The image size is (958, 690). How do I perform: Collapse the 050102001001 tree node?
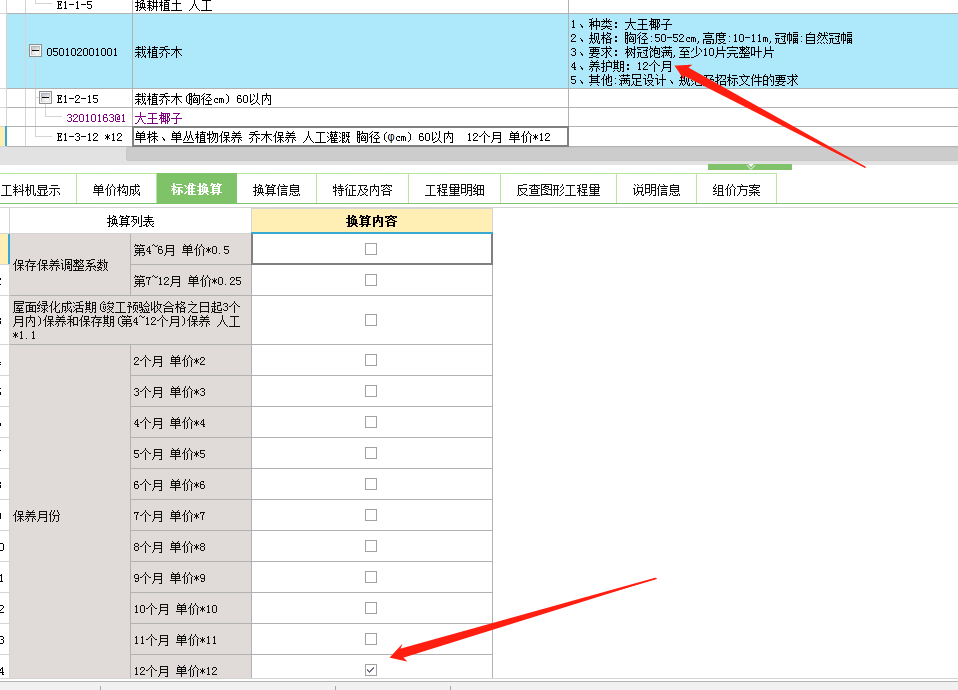[35, 51]
